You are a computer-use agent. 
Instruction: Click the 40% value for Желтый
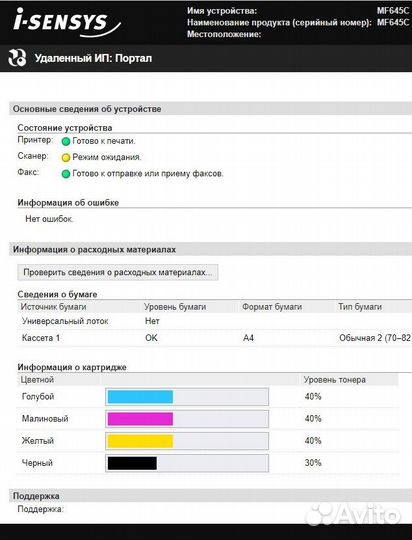[313, 441]
